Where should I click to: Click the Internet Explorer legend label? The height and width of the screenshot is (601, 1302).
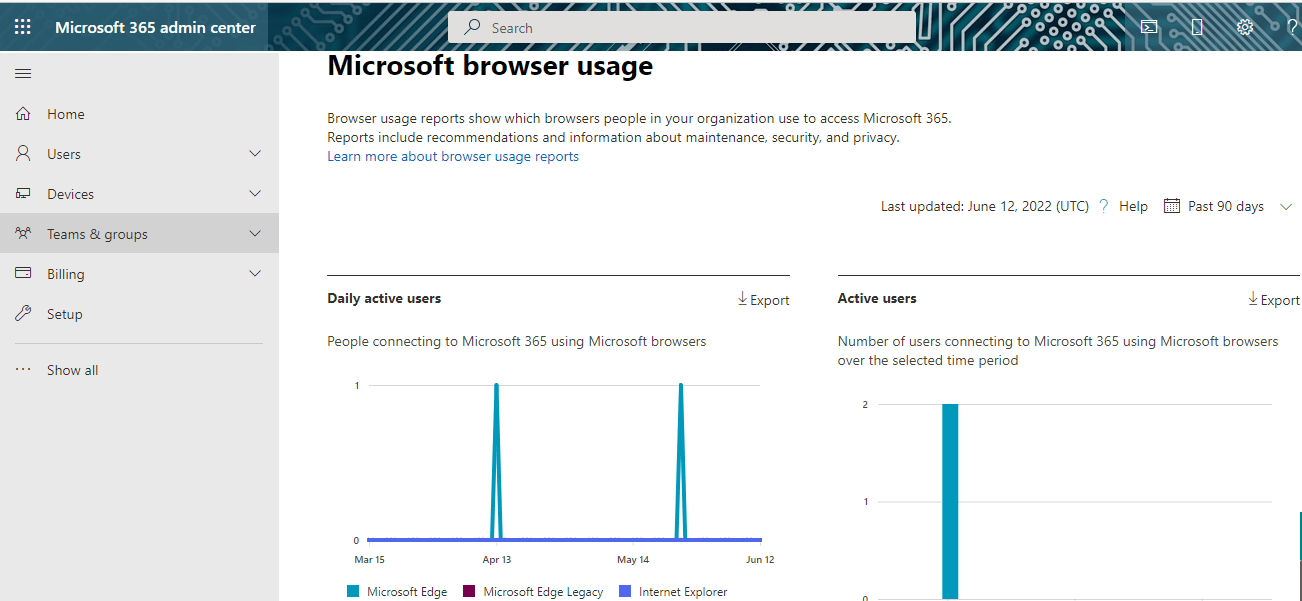tap(683, 591)
